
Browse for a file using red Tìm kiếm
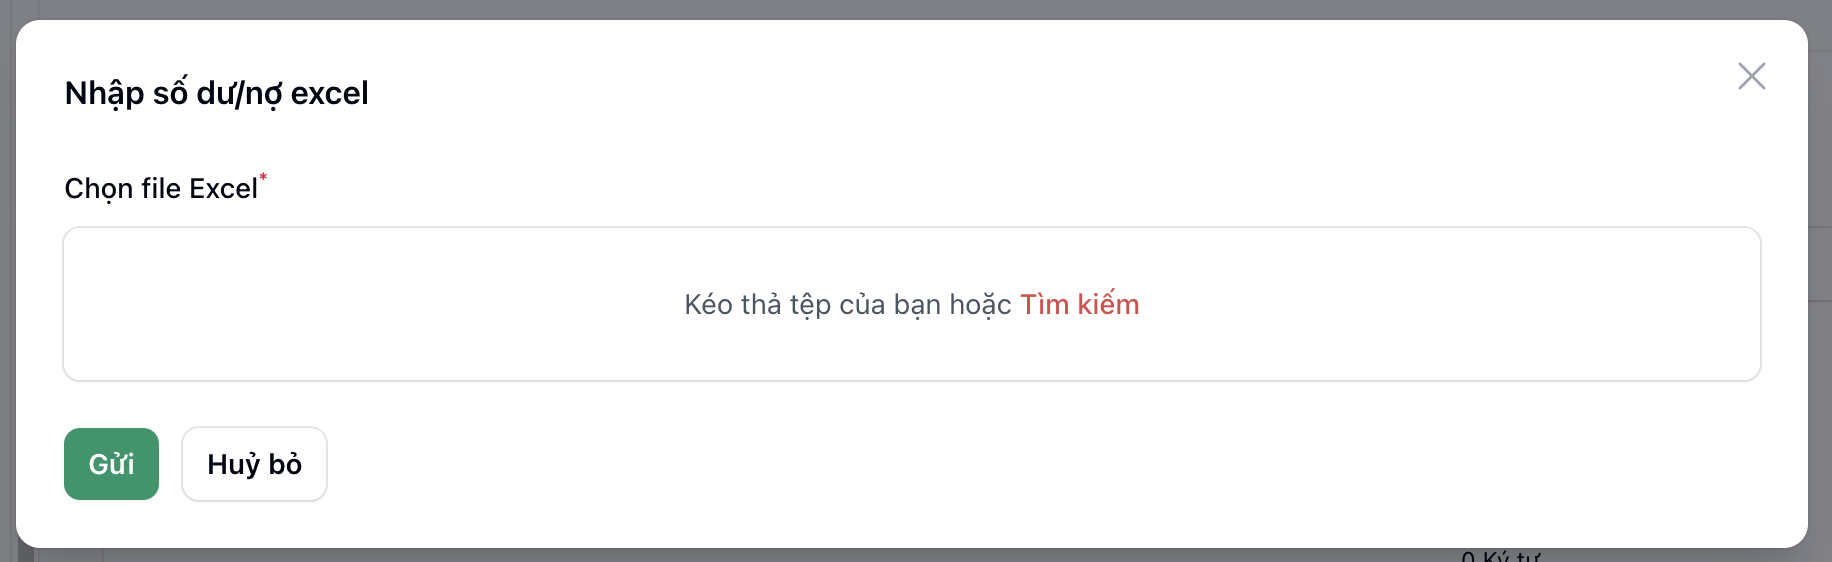[x=1079, y=304]
